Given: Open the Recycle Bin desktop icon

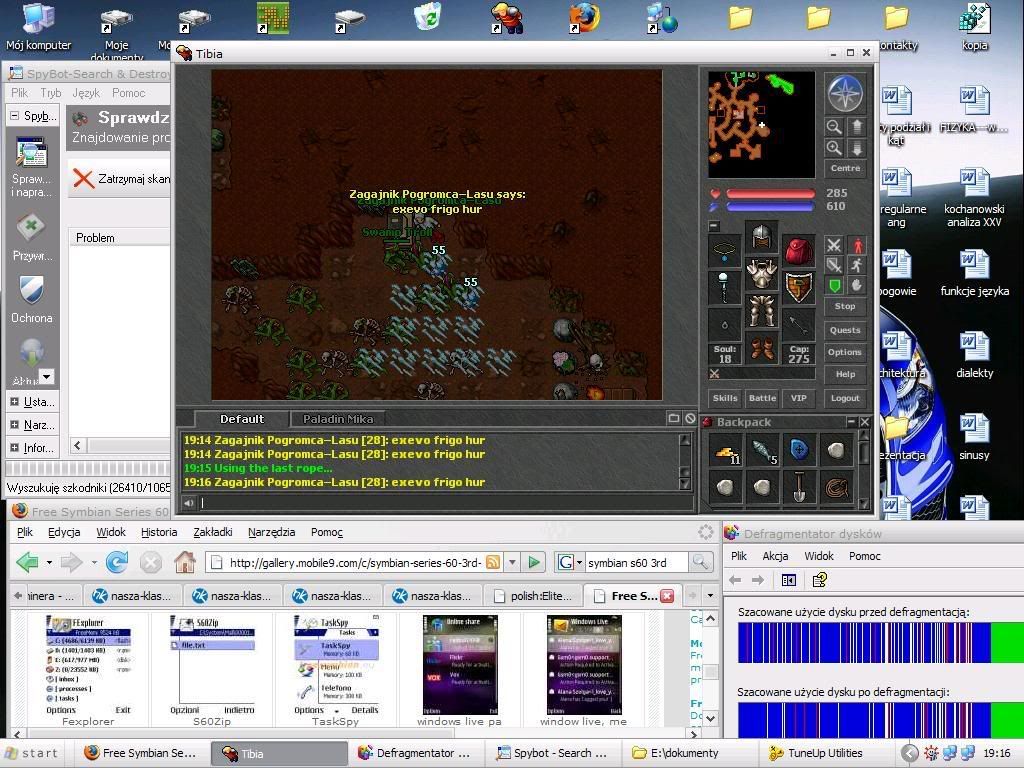Looking at the screenshot, I should pyautogui.click(x=429, y=17).
